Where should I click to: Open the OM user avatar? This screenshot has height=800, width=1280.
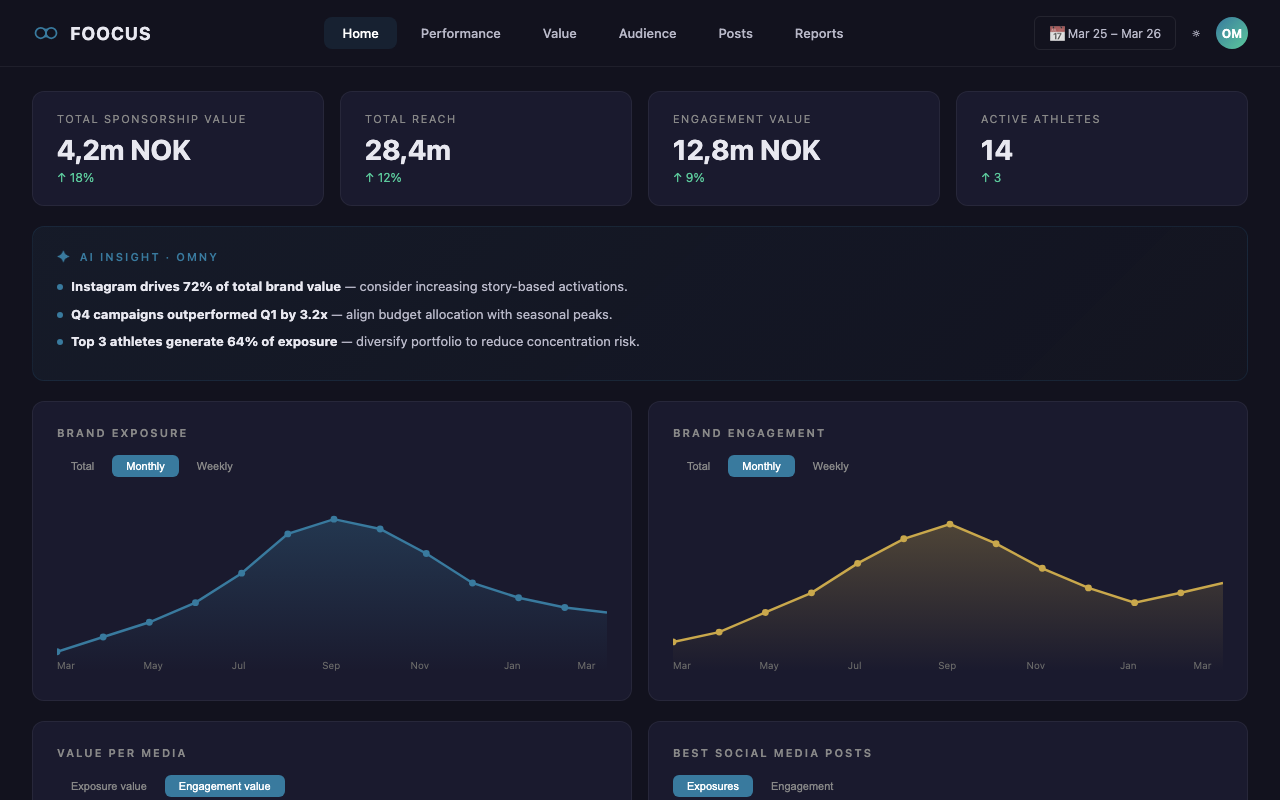pos(1231,33)
